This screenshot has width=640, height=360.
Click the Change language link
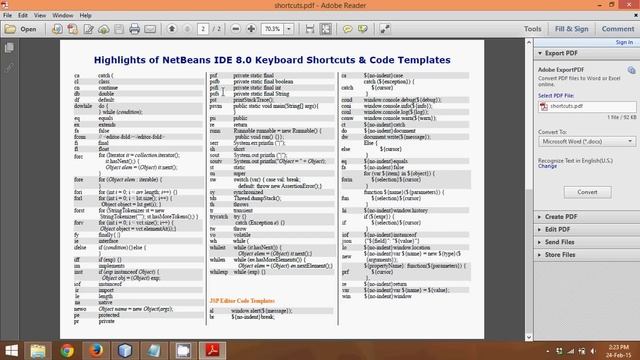547,166
